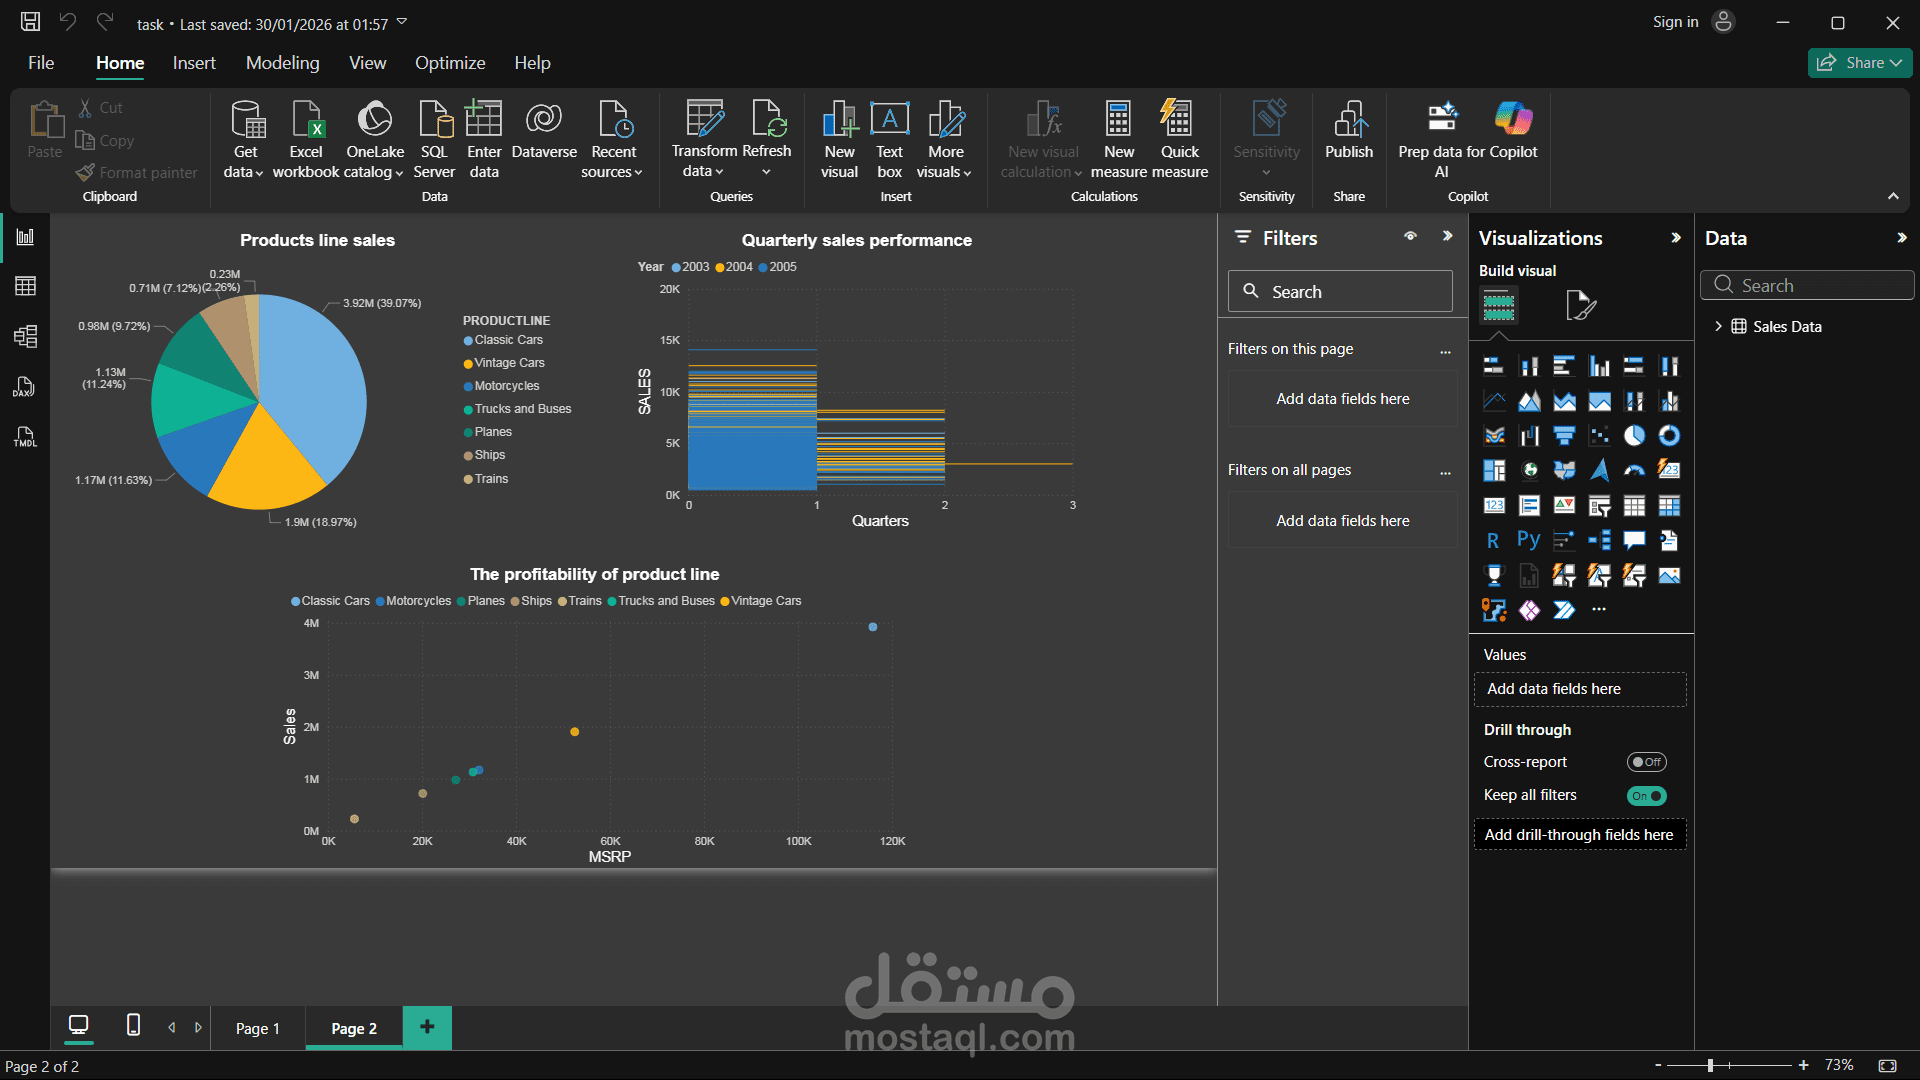
Task: Adjust the zoom slider handle
Action: 1710,1066
